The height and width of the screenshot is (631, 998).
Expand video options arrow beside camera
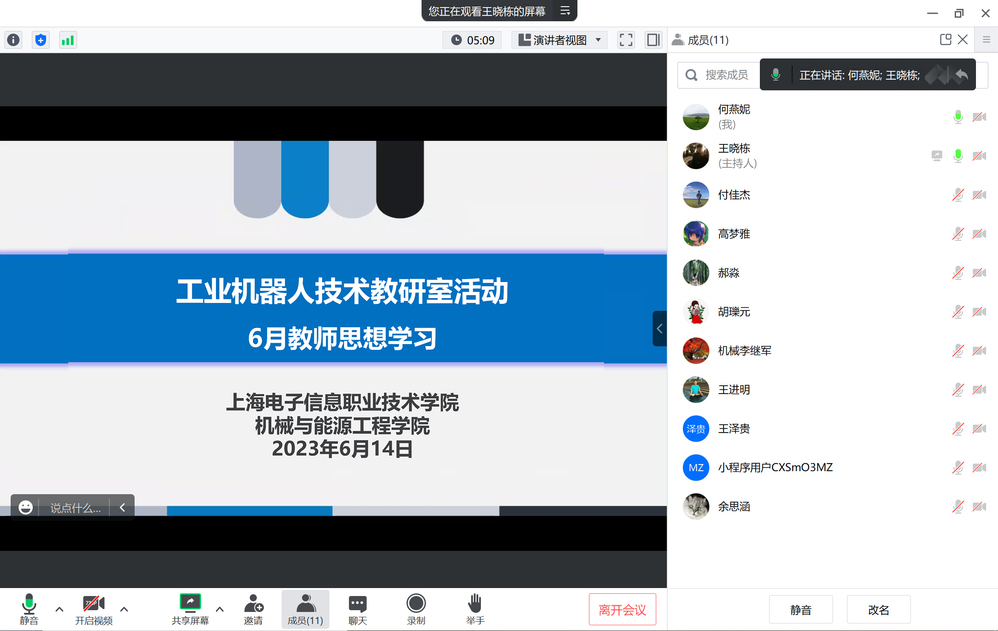(124, 609)
